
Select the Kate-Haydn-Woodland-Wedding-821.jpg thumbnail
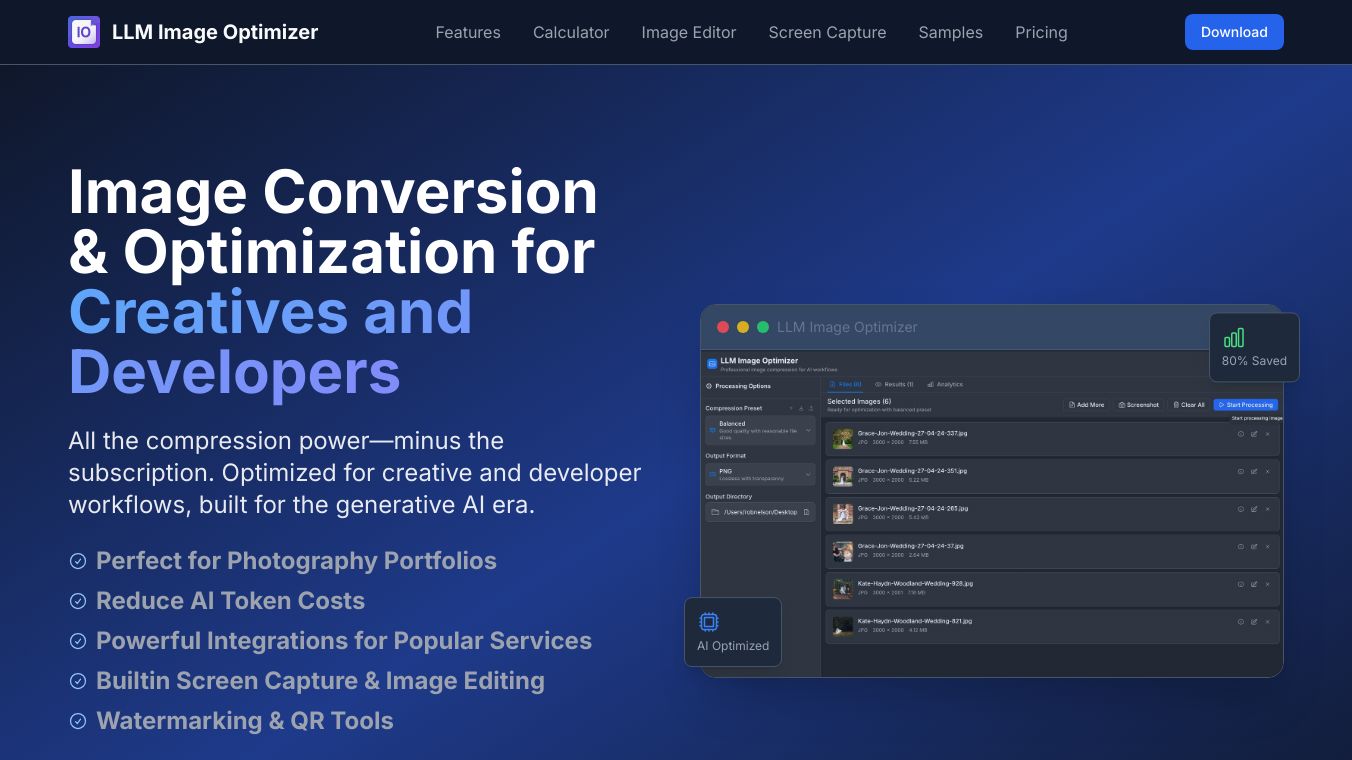coord(843,626)
